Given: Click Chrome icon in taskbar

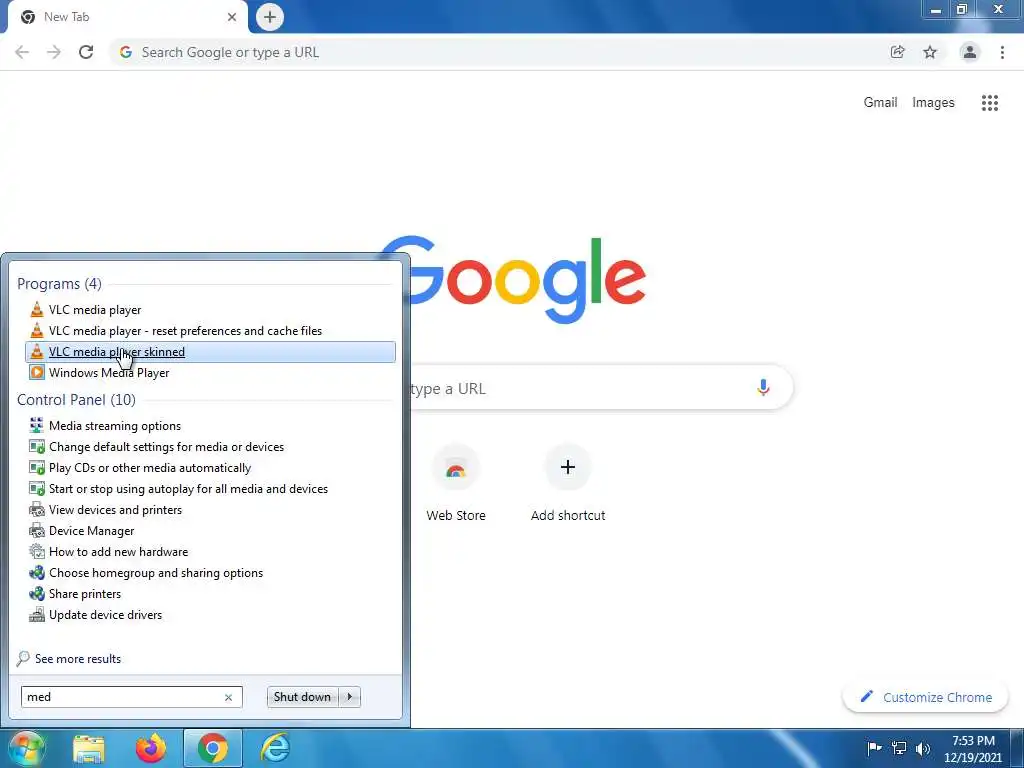Looking at the screenshot, I should 213,748.
